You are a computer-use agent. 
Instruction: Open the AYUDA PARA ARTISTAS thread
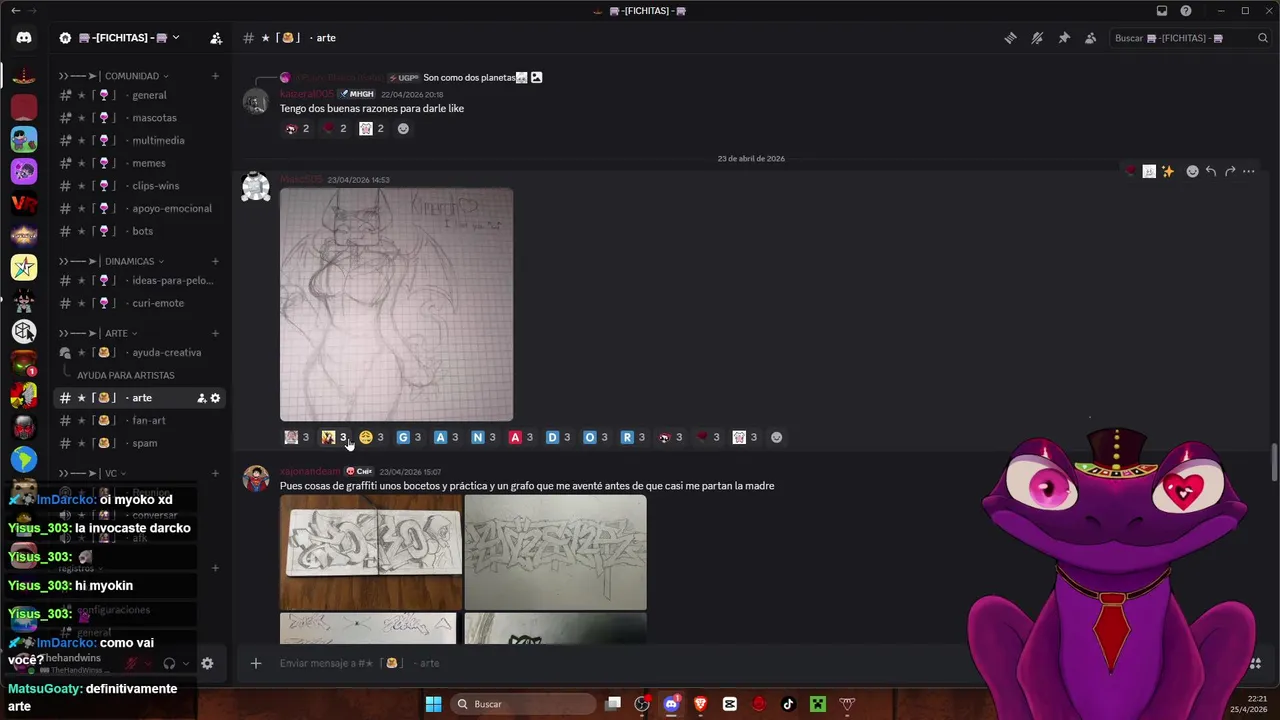126,375
